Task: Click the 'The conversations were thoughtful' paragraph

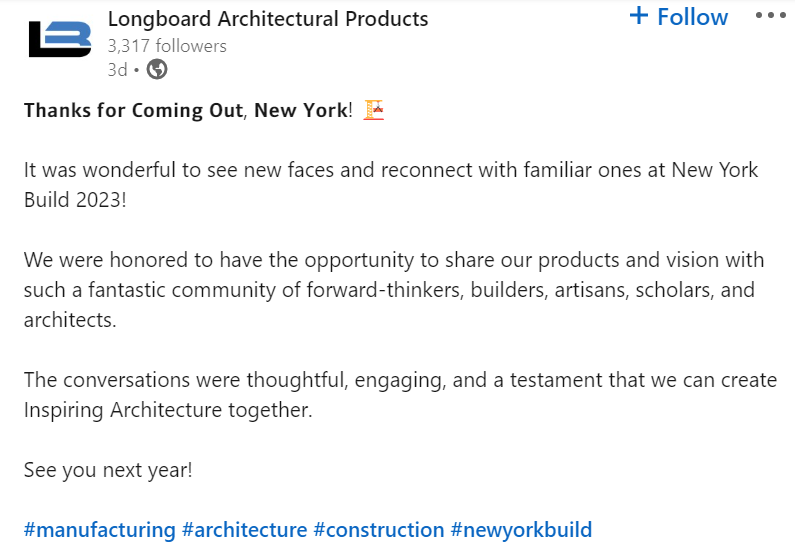Action: click(400, 394)
